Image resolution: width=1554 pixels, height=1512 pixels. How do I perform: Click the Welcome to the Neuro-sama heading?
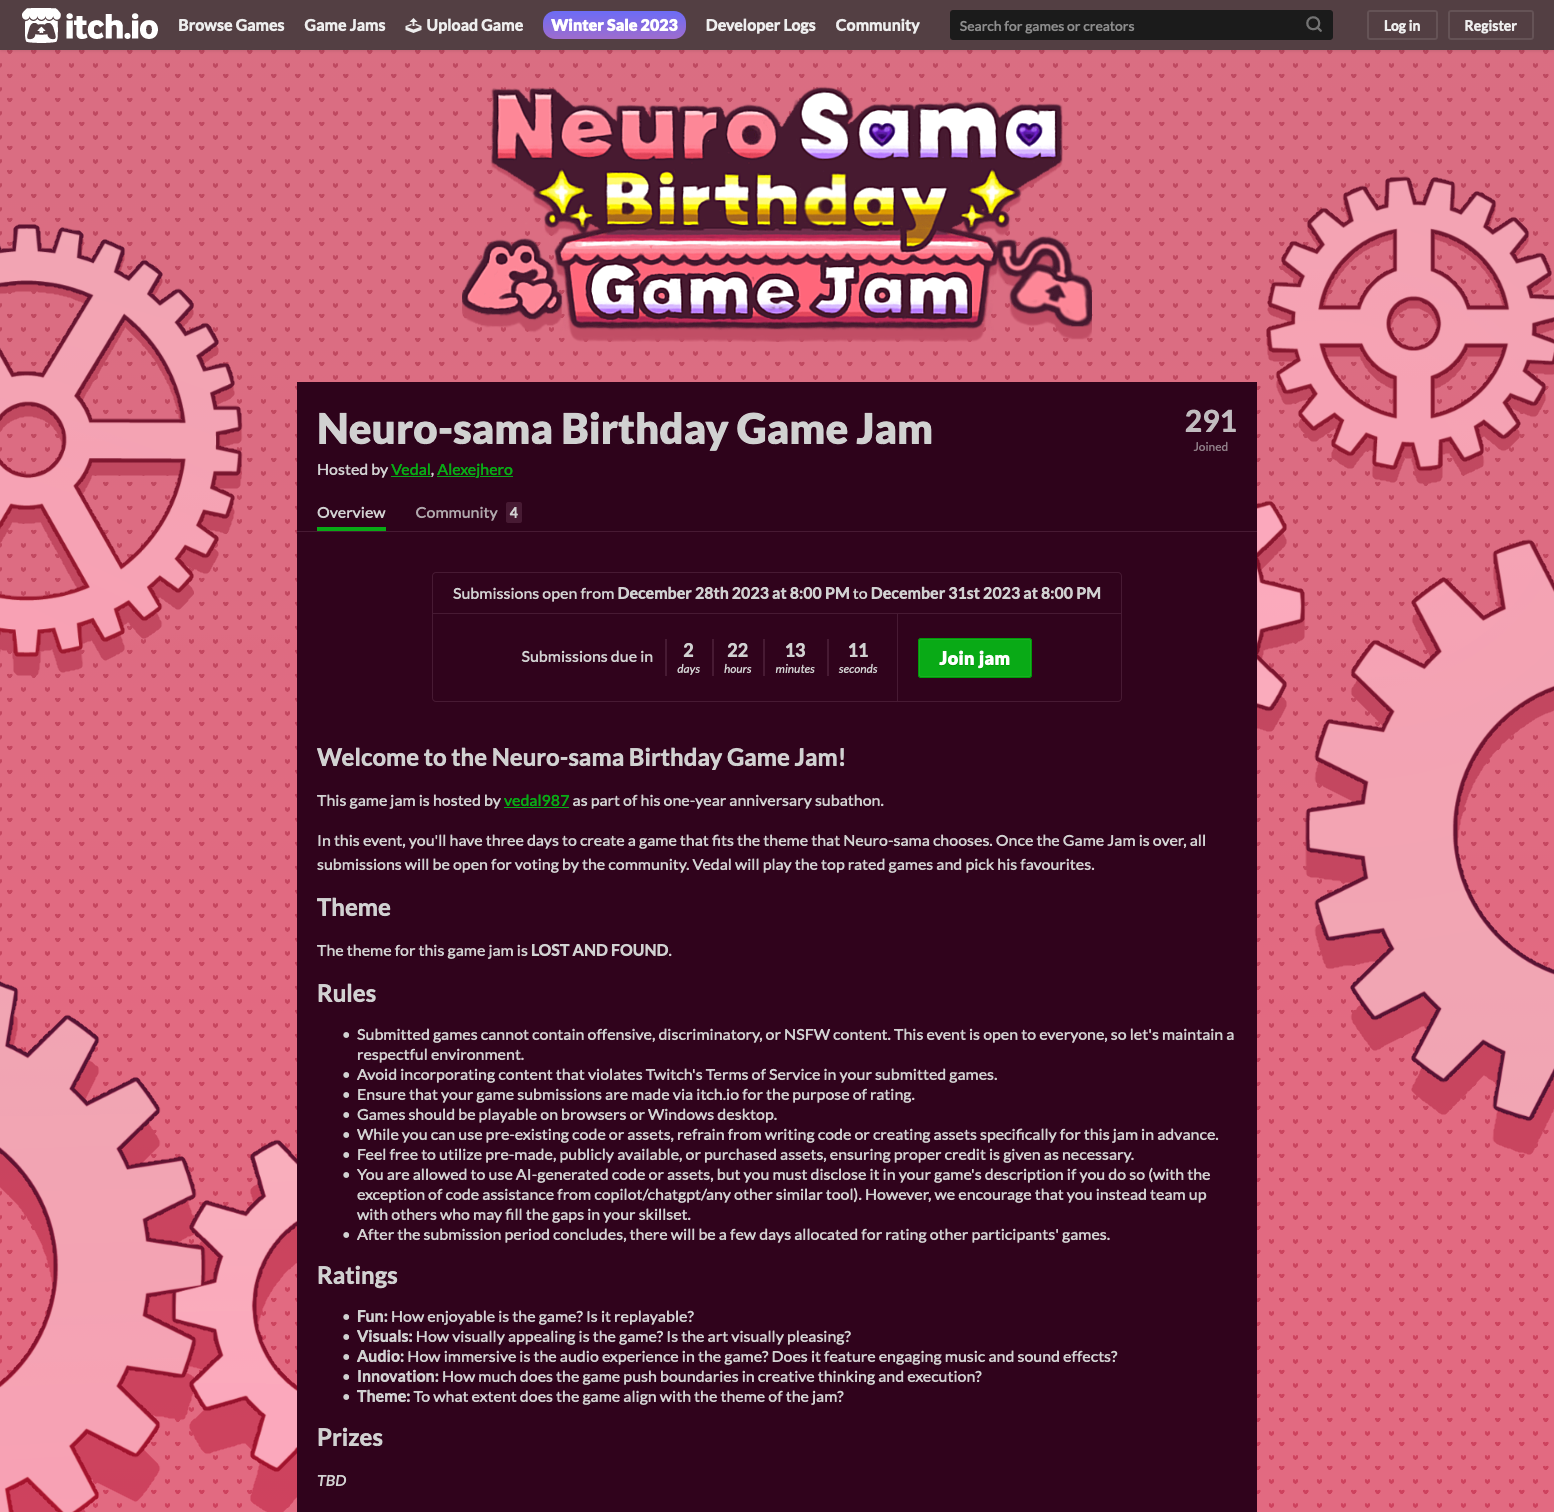point(581,758)
